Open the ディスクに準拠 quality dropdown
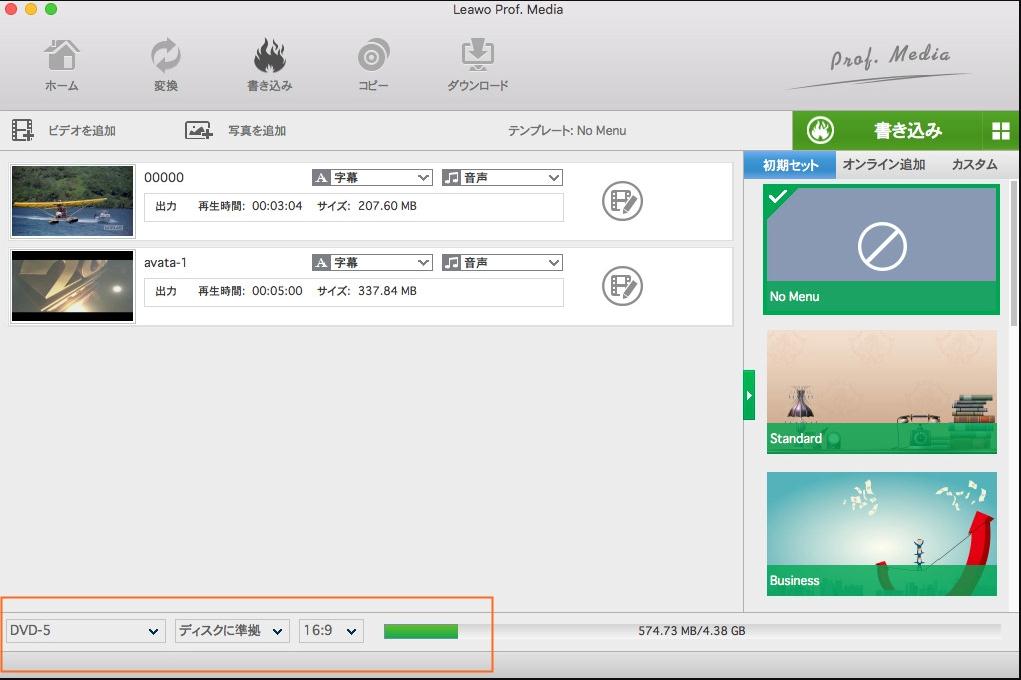This screenshot has height=680, width=1021. 232,630
